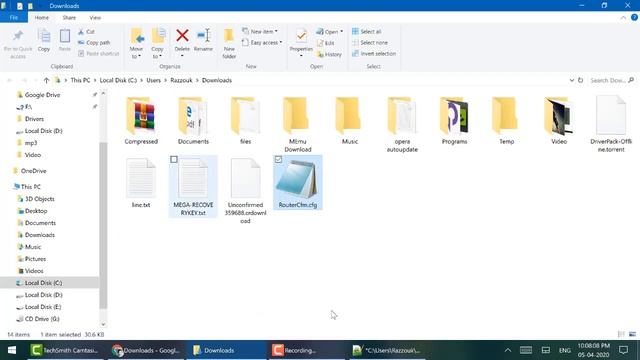Select the Programs folder
The height and width of the screenshot is (360, 640).
(454, 121)
